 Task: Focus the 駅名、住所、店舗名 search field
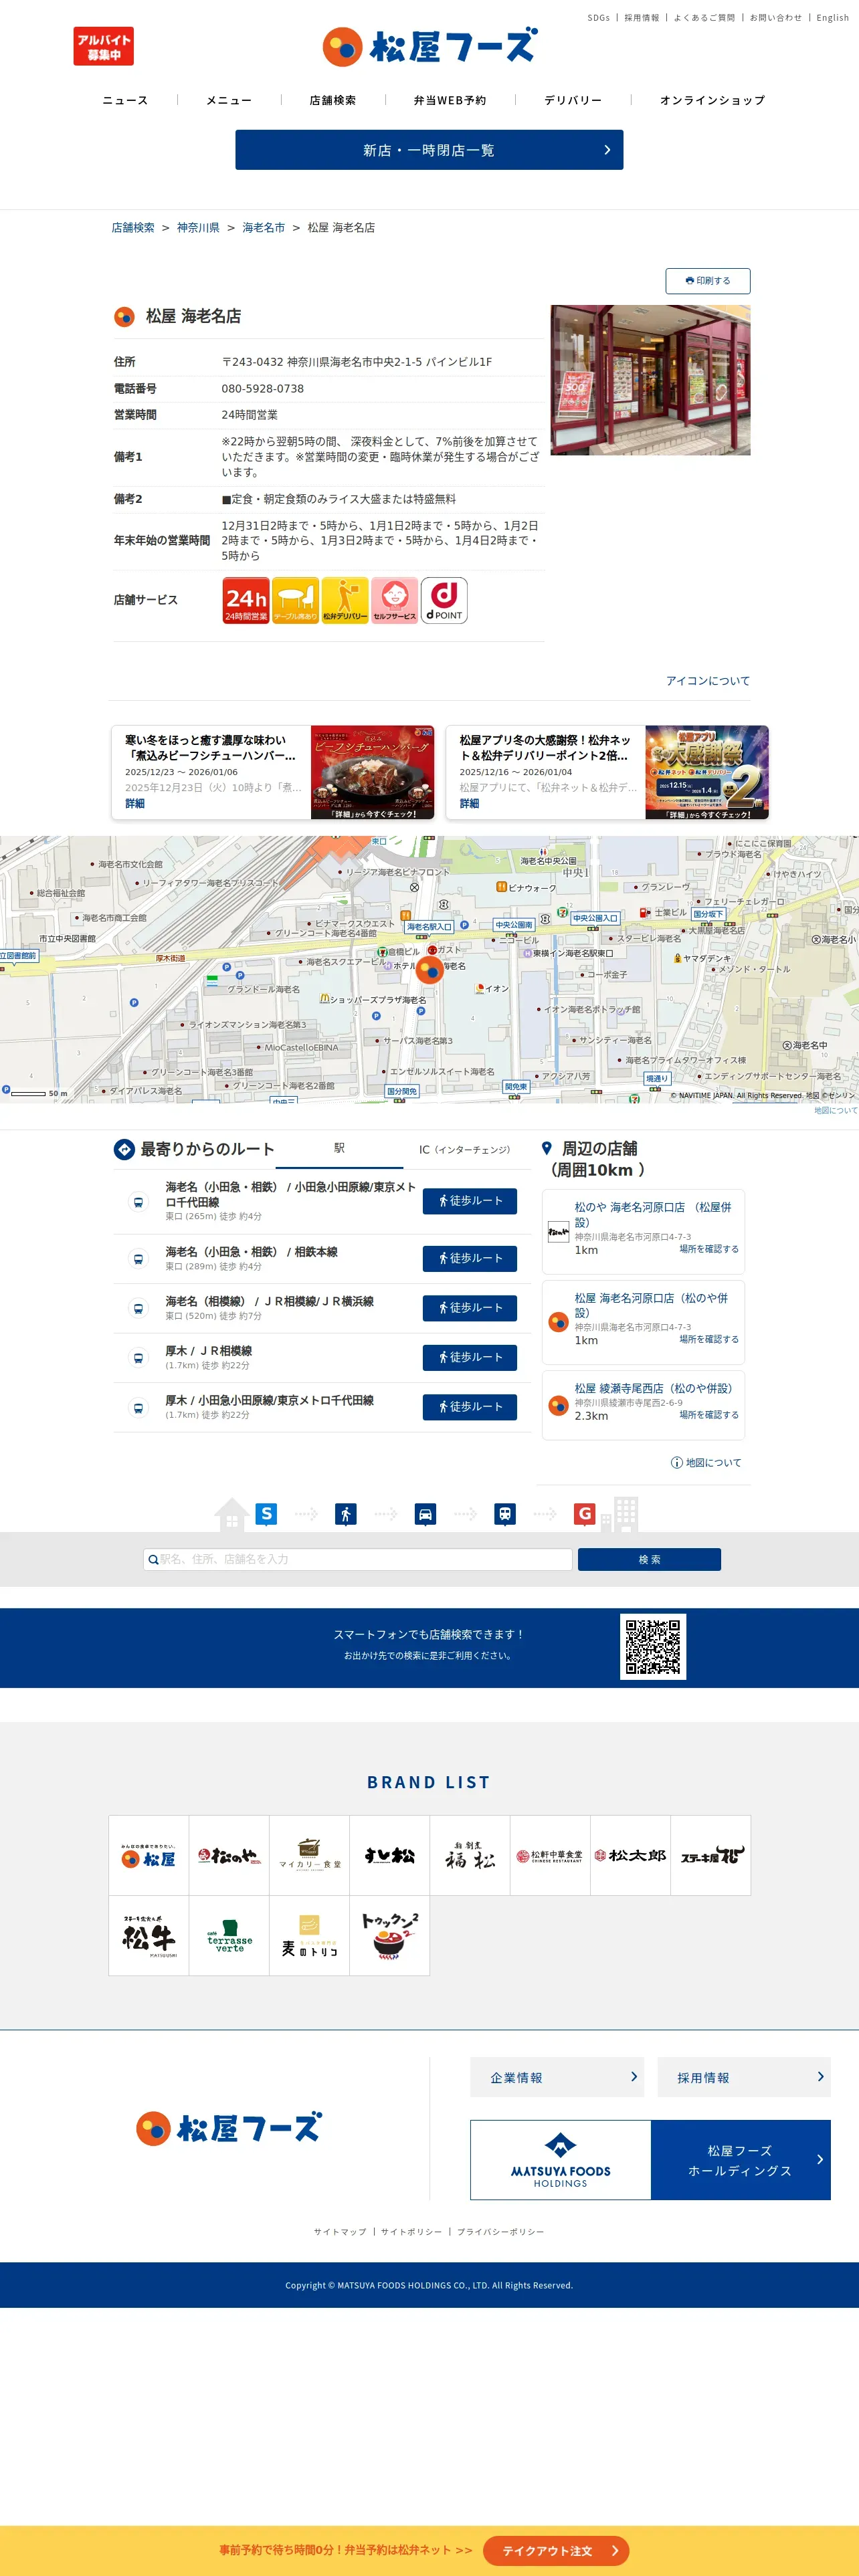(358, 1559)
